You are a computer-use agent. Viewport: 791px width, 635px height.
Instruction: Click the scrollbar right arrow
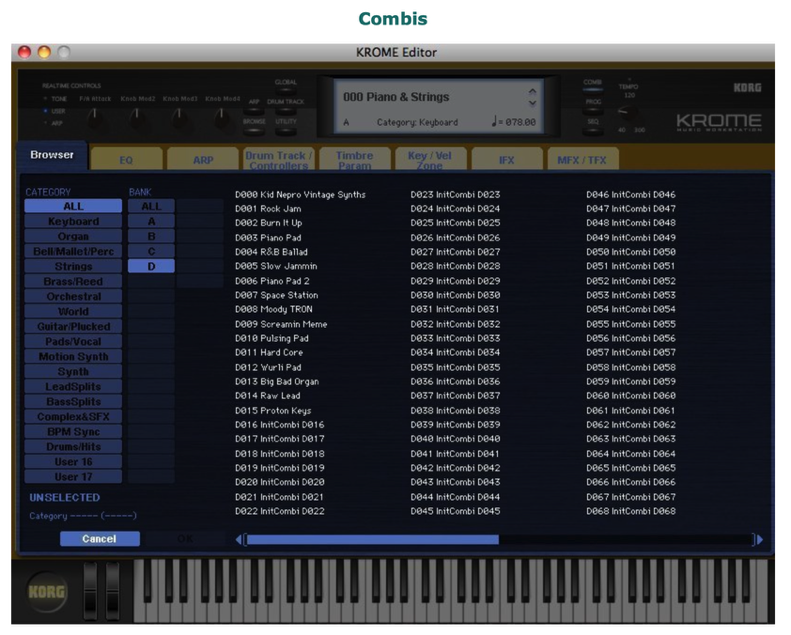tap(760, 540)
